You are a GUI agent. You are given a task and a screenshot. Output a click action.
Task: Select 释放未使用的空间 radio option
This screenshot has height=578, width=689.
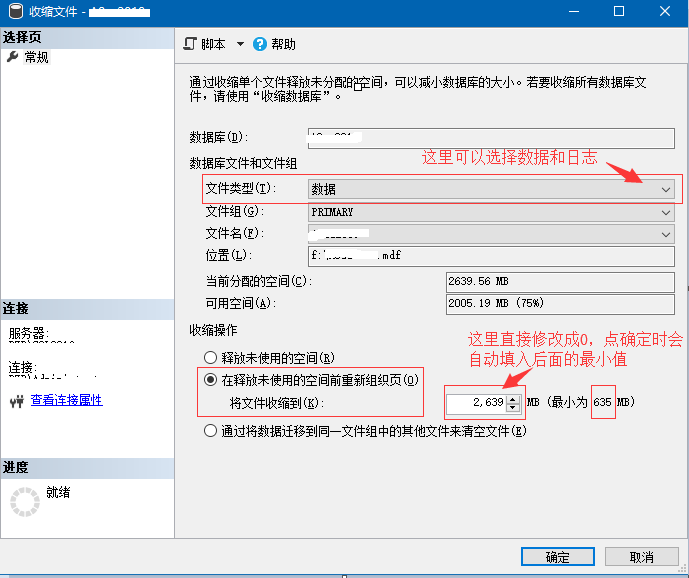[x=210, y=357]
